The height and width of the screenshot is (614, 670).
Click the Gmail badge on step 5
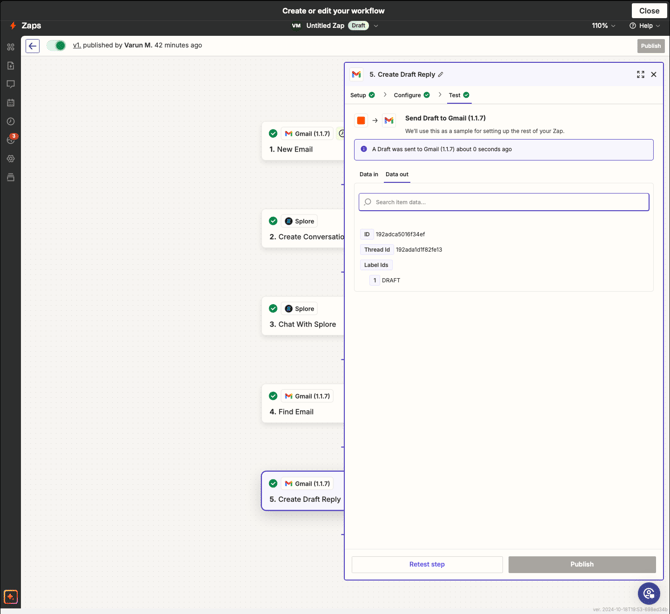click(x=307, y=484)
